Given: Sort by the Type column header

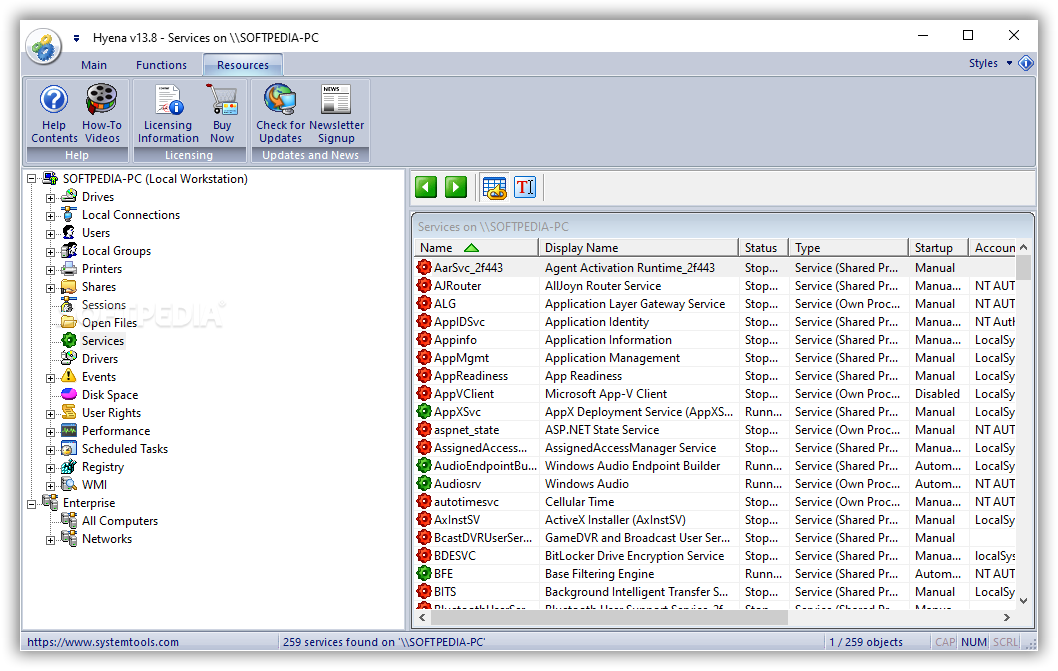Looking at the screenshot, I should point(848,248).
